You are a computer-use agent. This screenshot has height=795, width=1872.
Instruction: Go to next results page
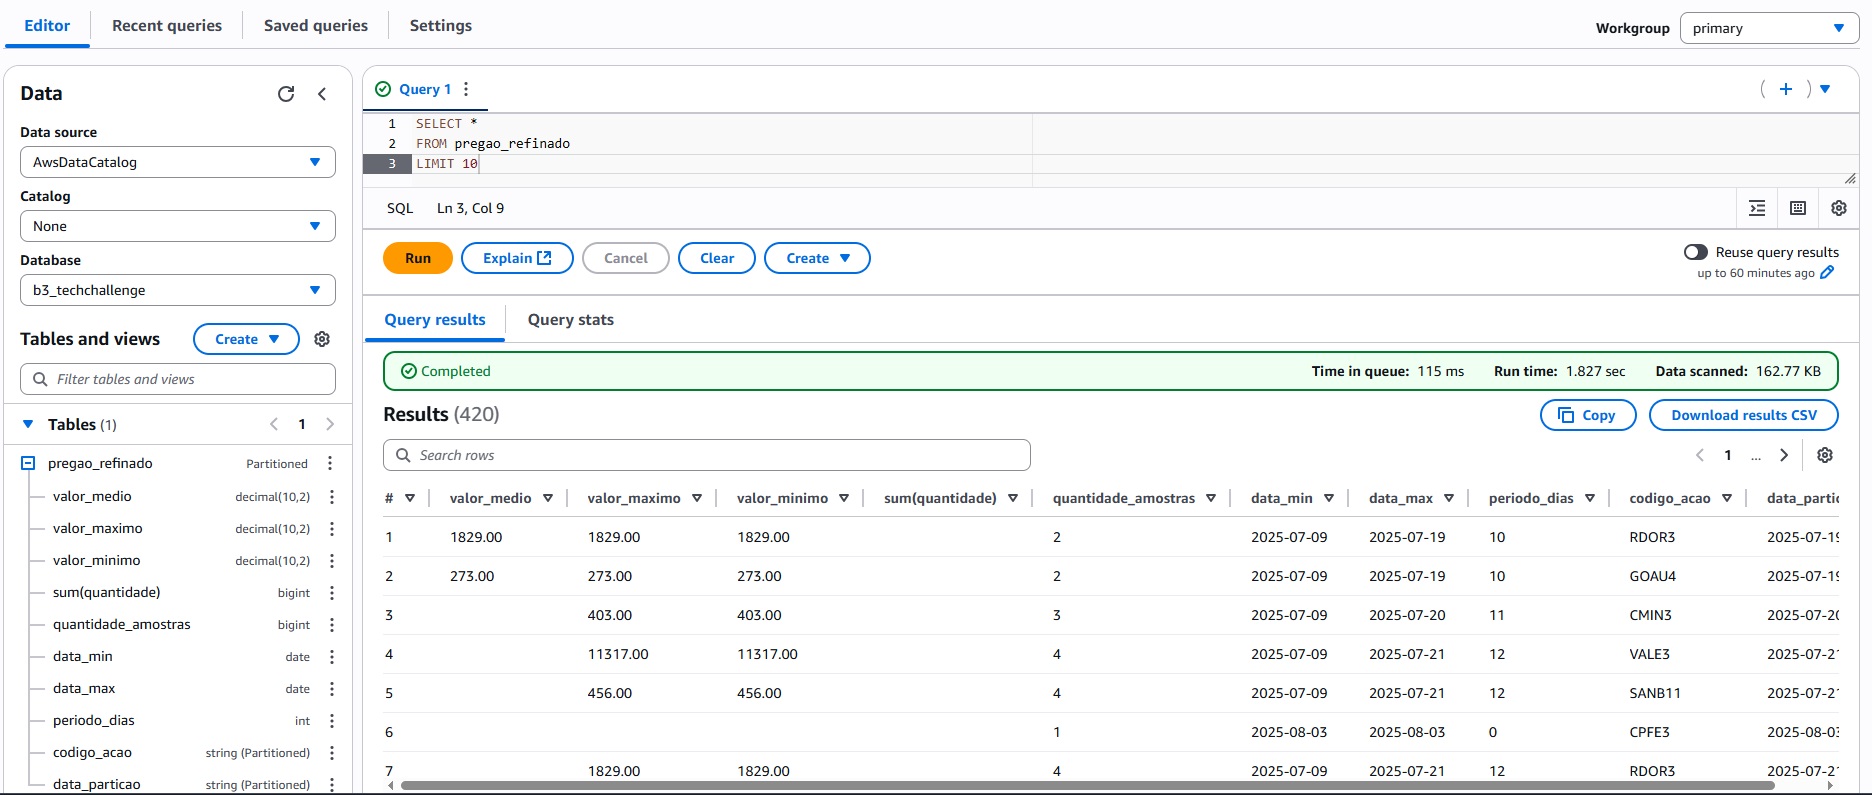pyautogui.click(x=1784, y=455)
